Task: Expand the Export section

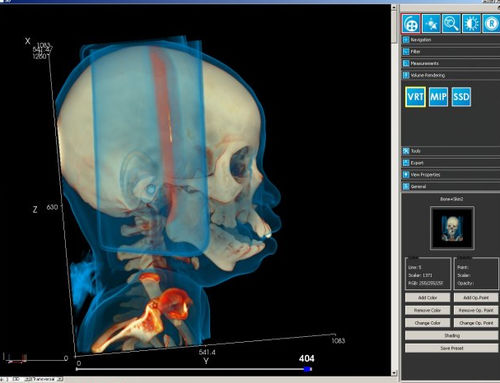Action: [x=451, y=163]
